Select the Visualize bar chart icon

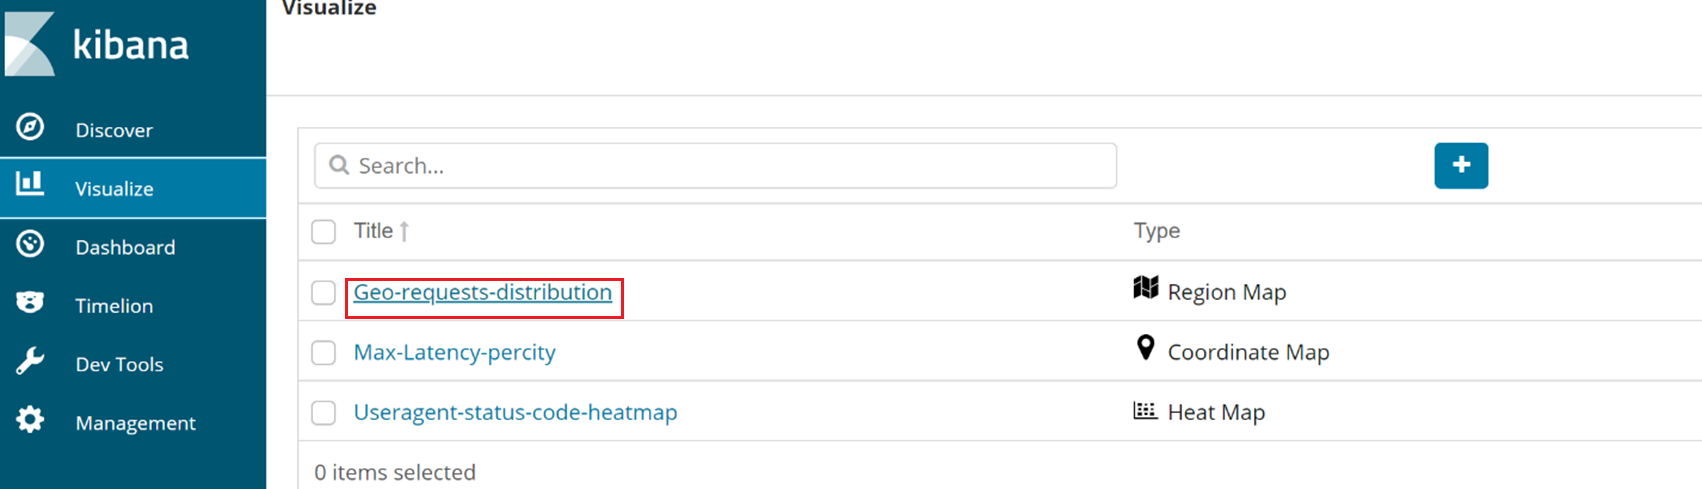30,183
